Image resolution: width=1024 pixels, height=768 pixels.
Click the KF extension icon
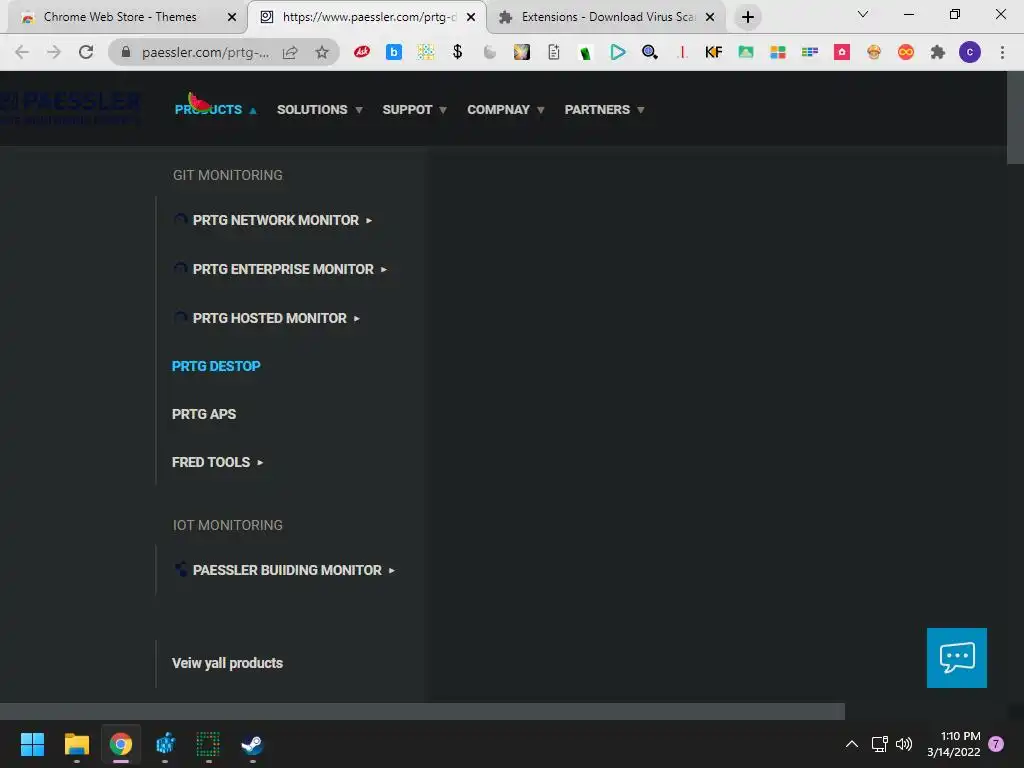pyautogui.click(x=714, y=52)
